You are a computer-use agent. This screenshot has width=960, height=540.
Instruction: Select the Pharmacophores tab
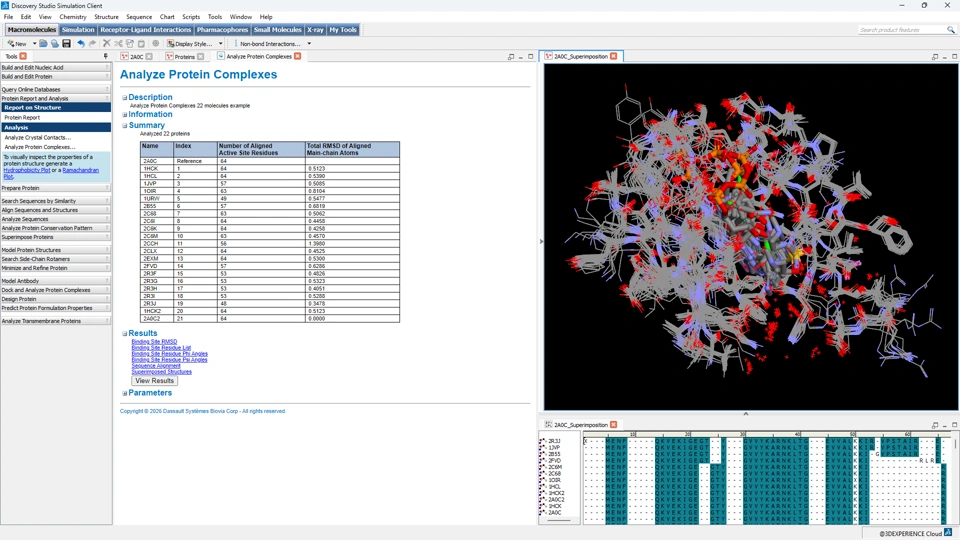222,29
